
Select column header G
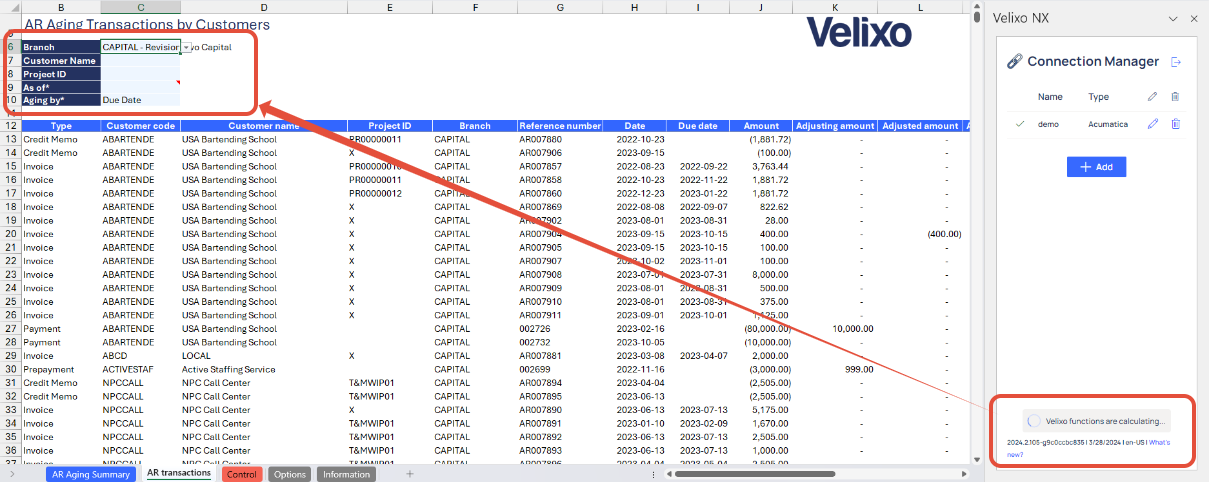click(560, 7)
